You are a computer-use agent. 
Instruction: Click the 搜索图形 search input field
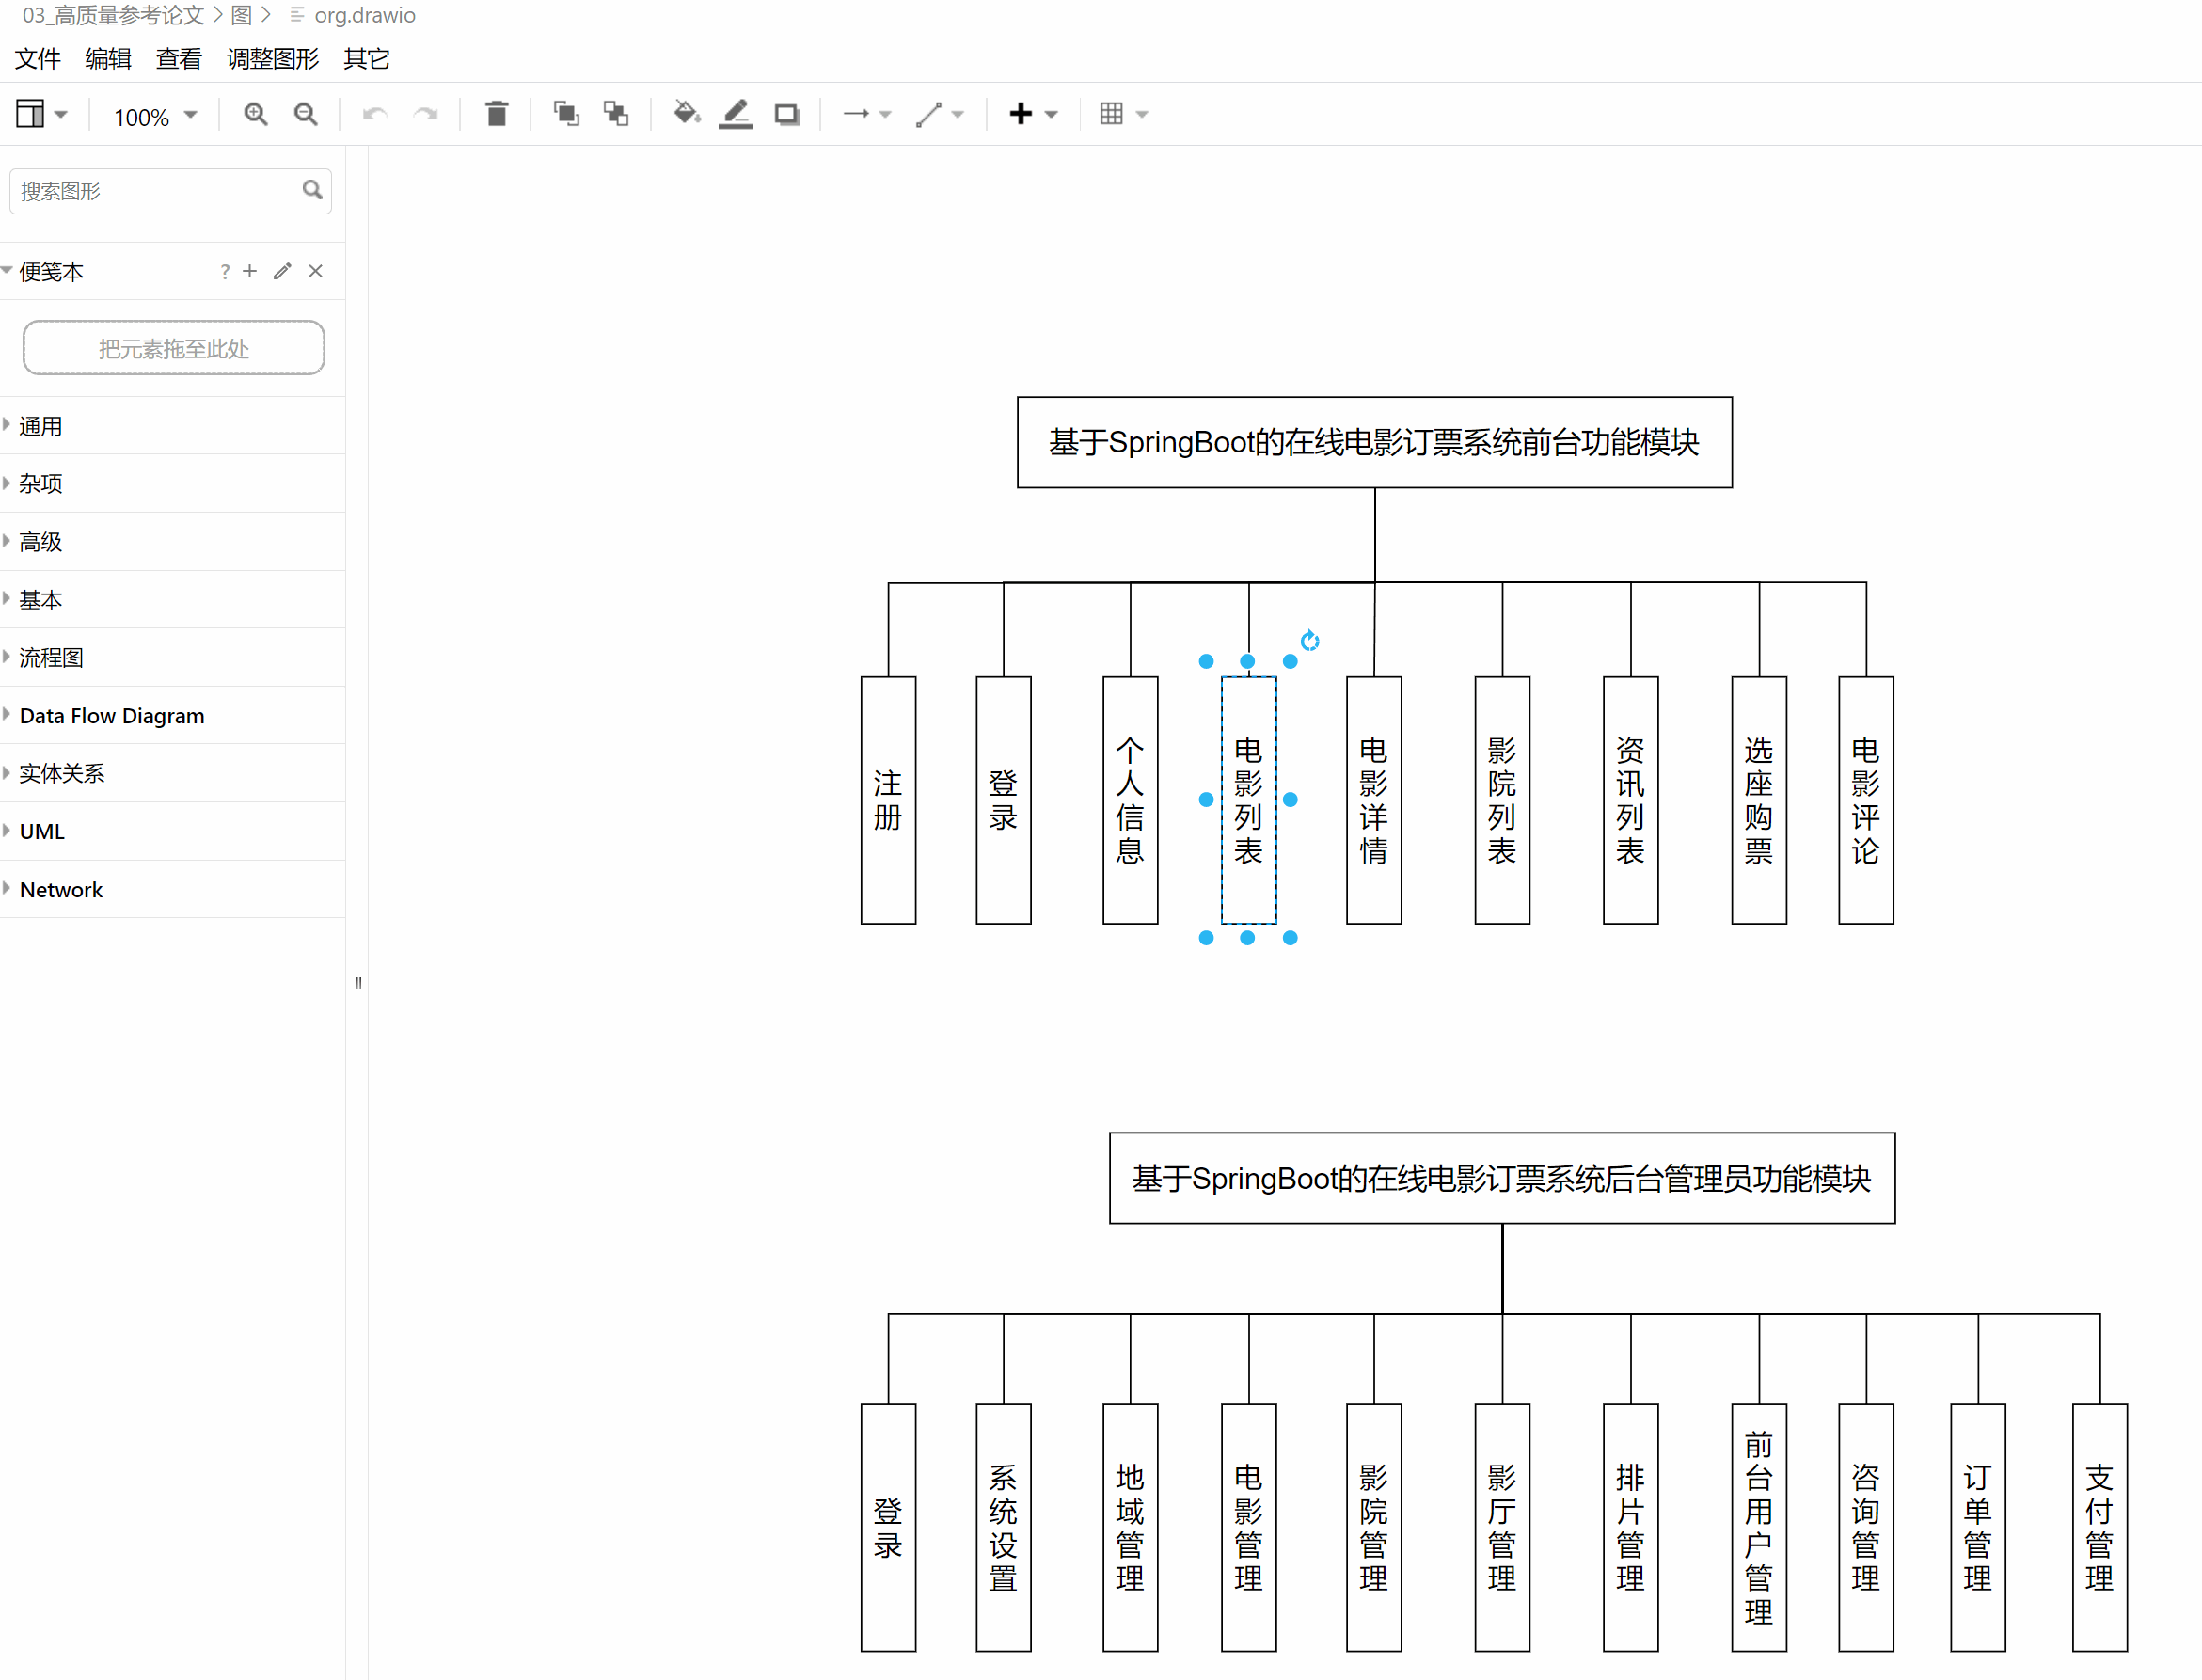pos(170,191)
